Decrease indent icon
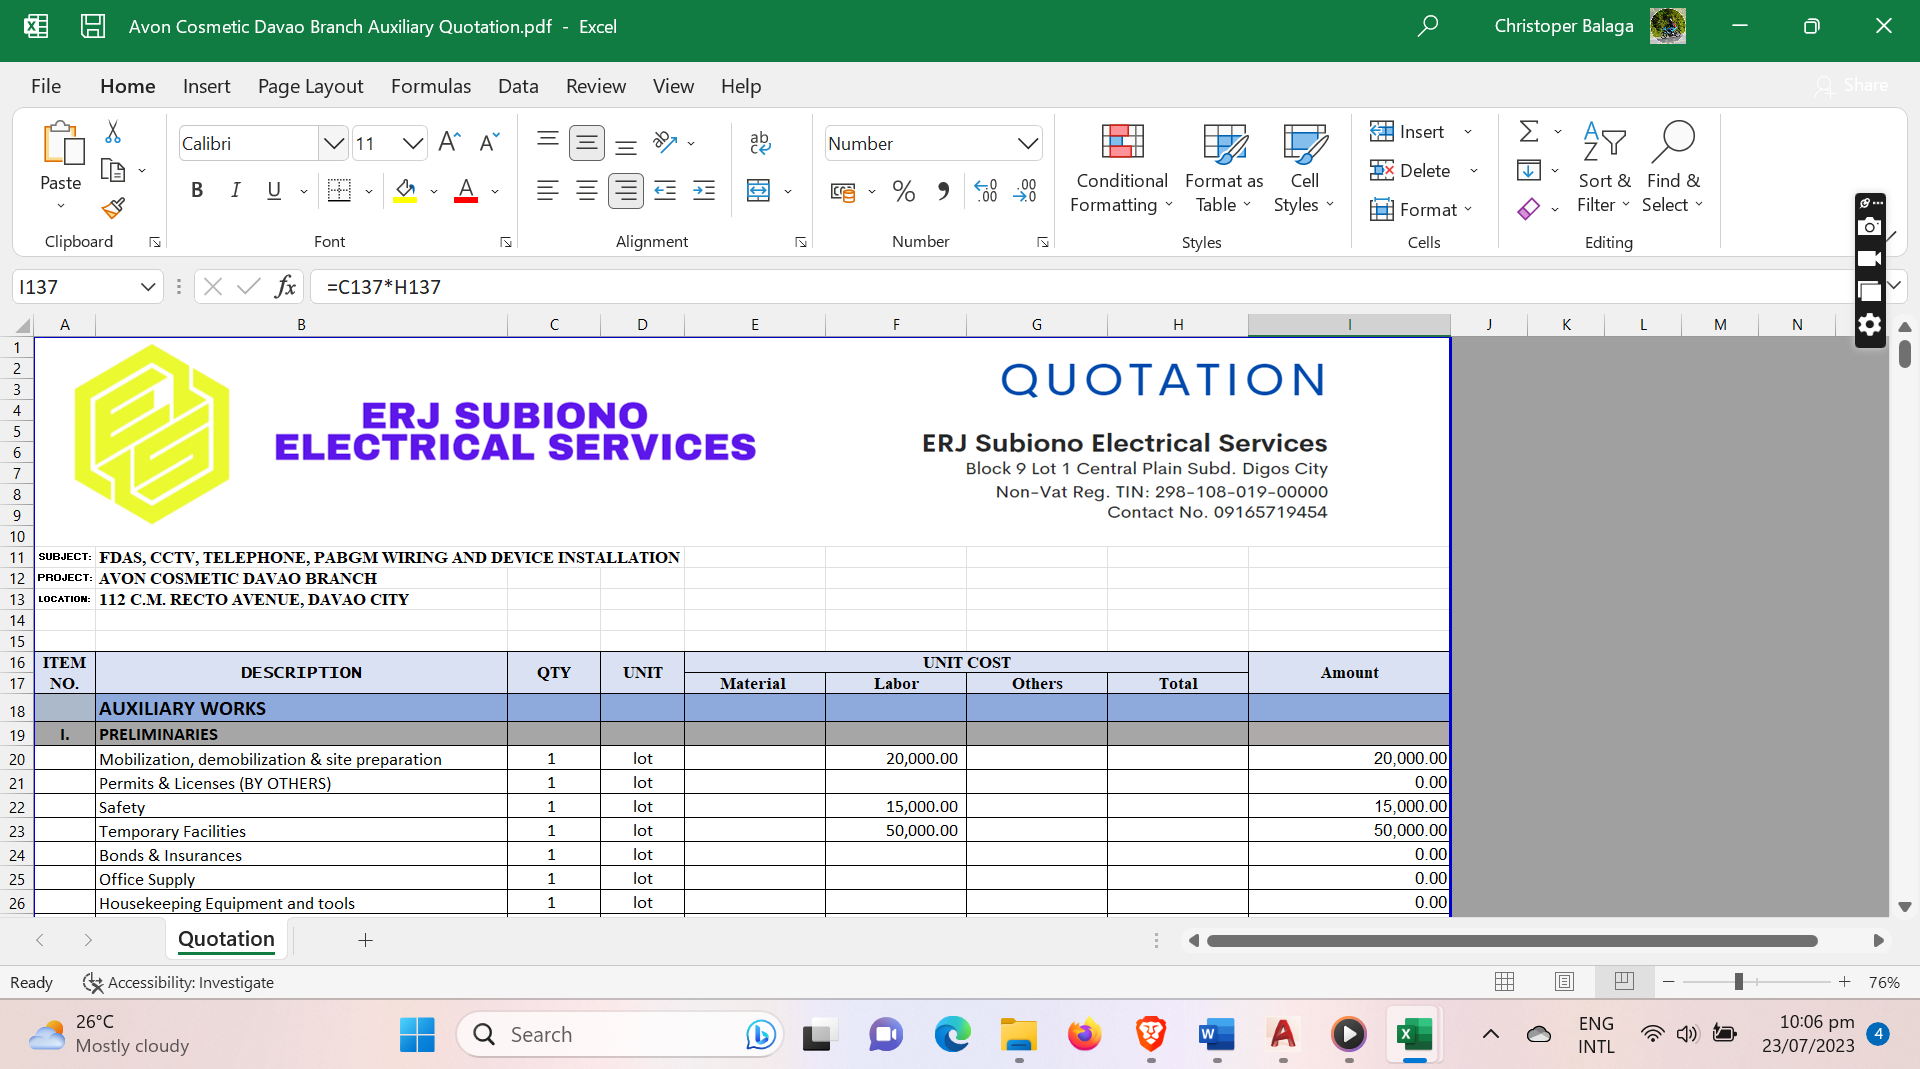The height and width of the screenshot is (1069, 1920). click(x=665, y=191)
